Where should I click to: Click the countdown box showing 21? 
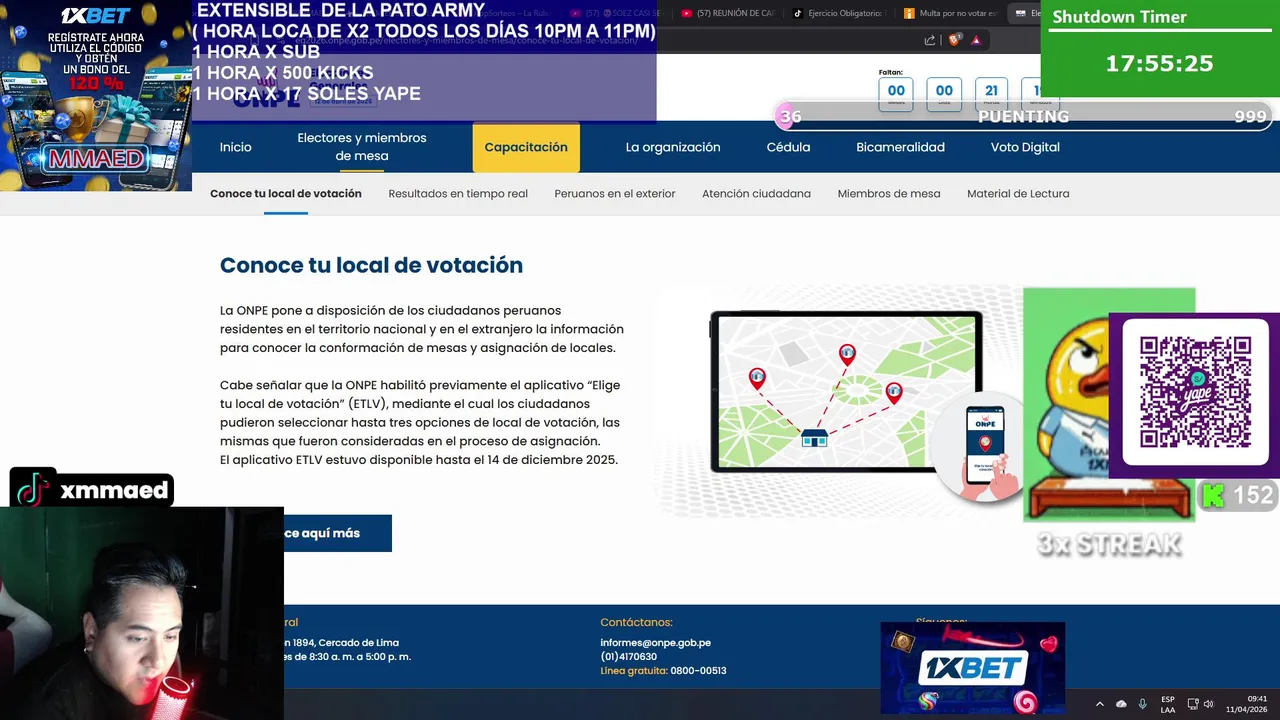pos(991,93)
